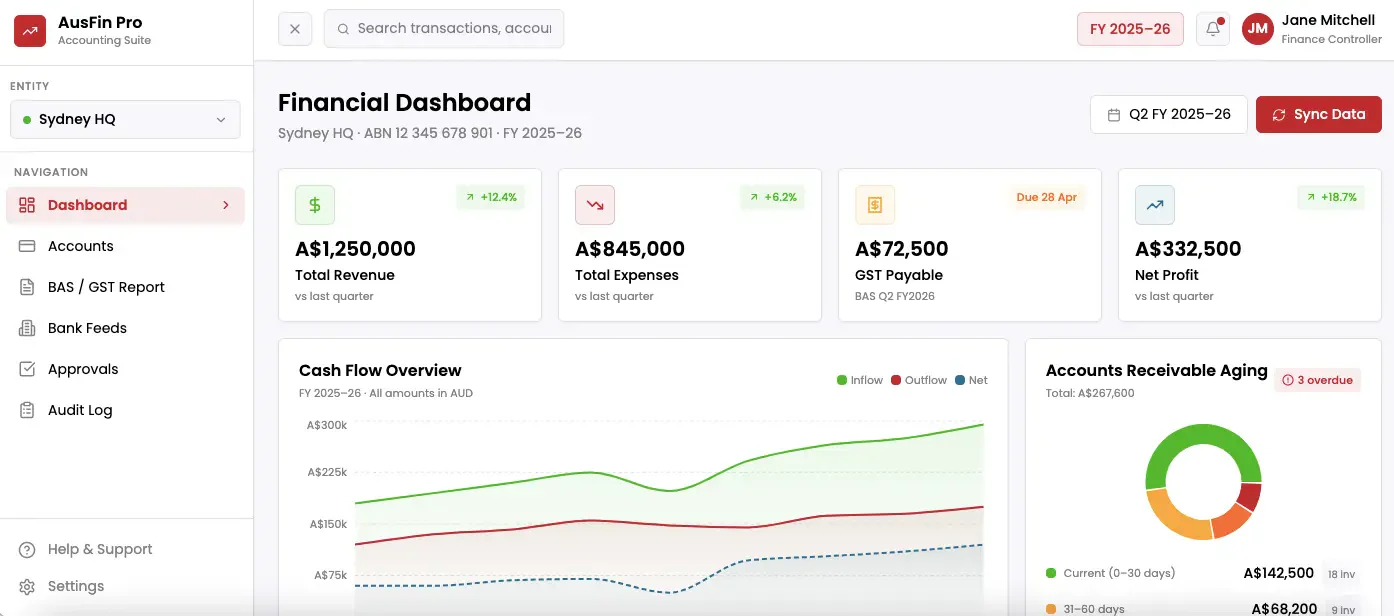Click the A$332,500 net profit value
Screen dimensions: 1394x616
tap(1188, 249)
